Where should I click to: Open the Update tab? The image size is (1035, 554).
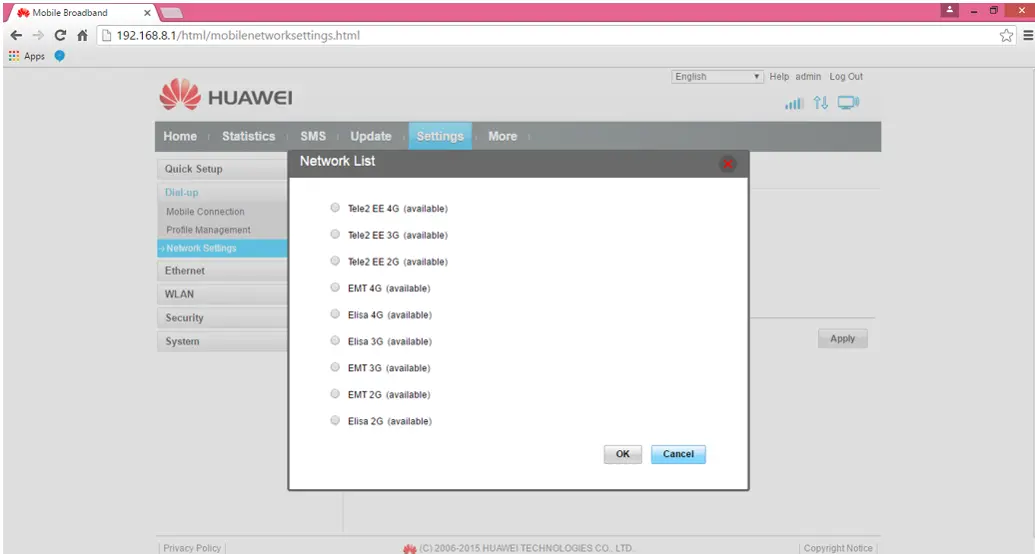(x=370, y=136)
